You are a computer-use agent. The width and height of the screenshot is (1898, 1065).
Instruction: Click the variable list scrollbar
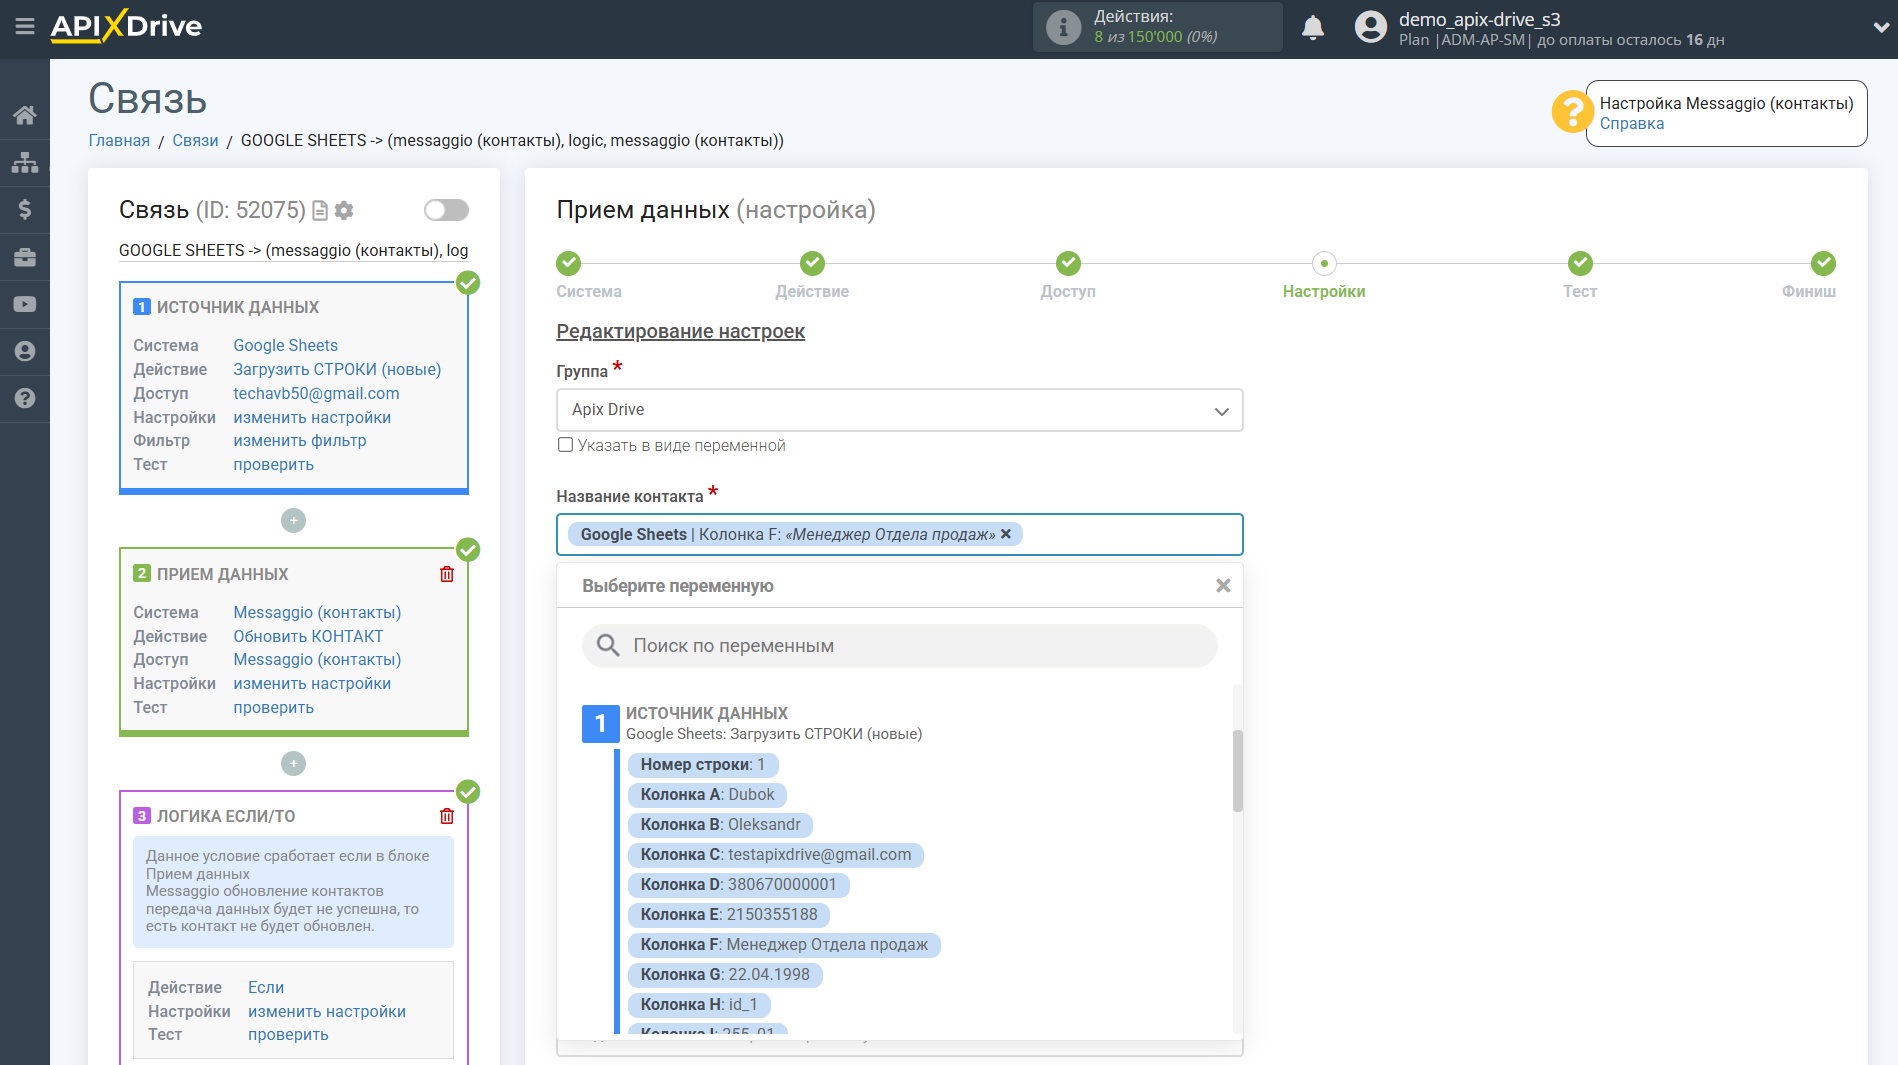click(1237, 770)
